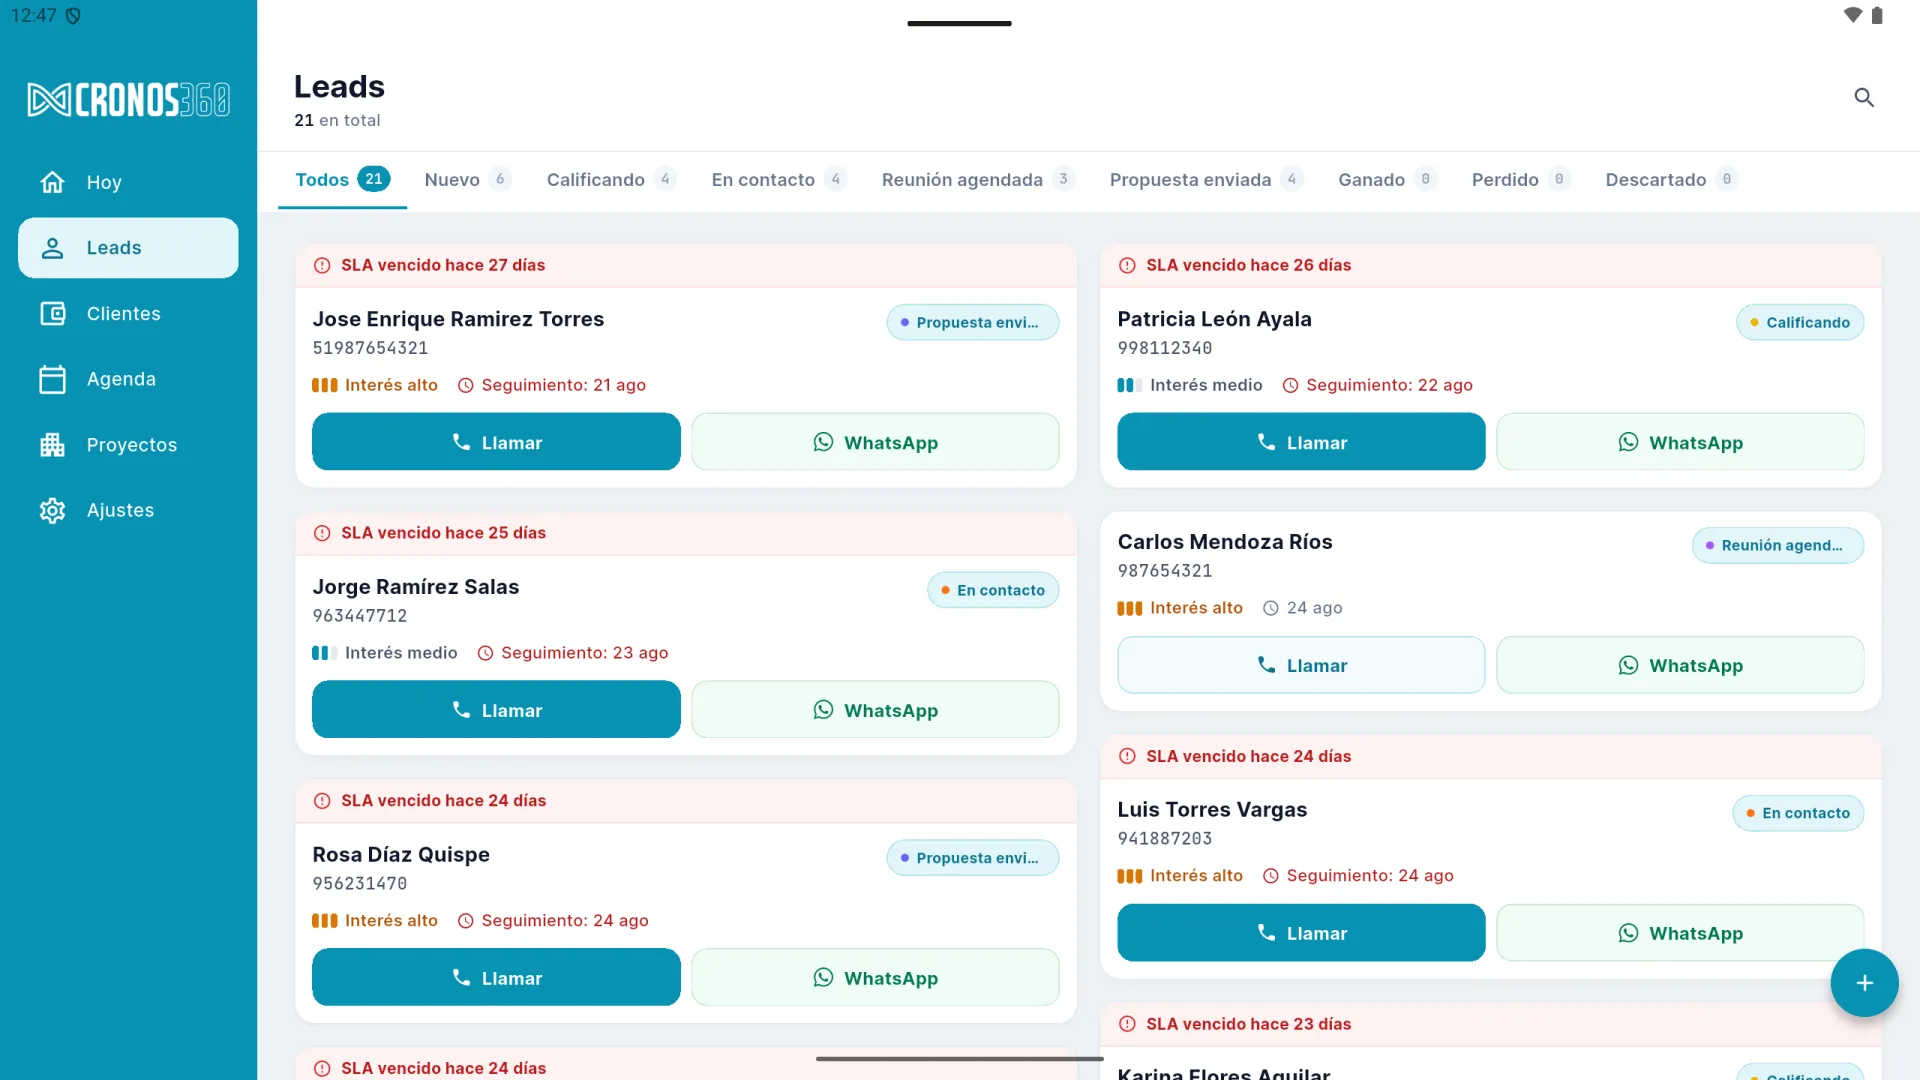
Task: Open the Reunión agendada tab
Action: tap(977, 179)
